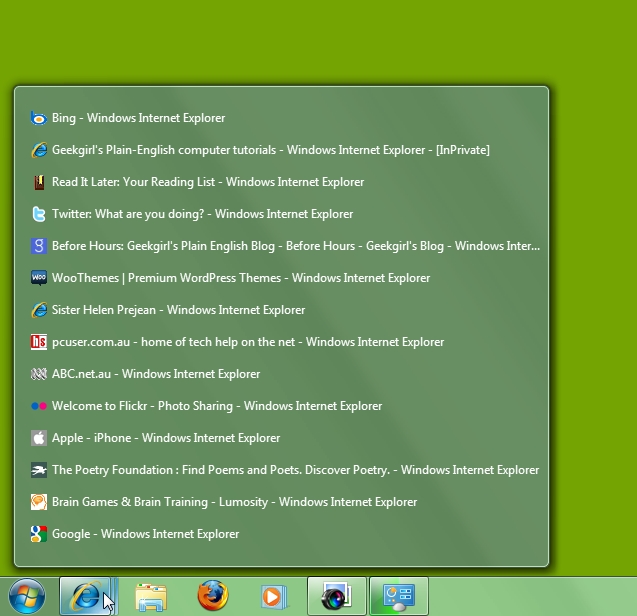This screenshot has width=637, height=616.
Task: Launch Firefox from the taskbar
Action: coord(213,596)
